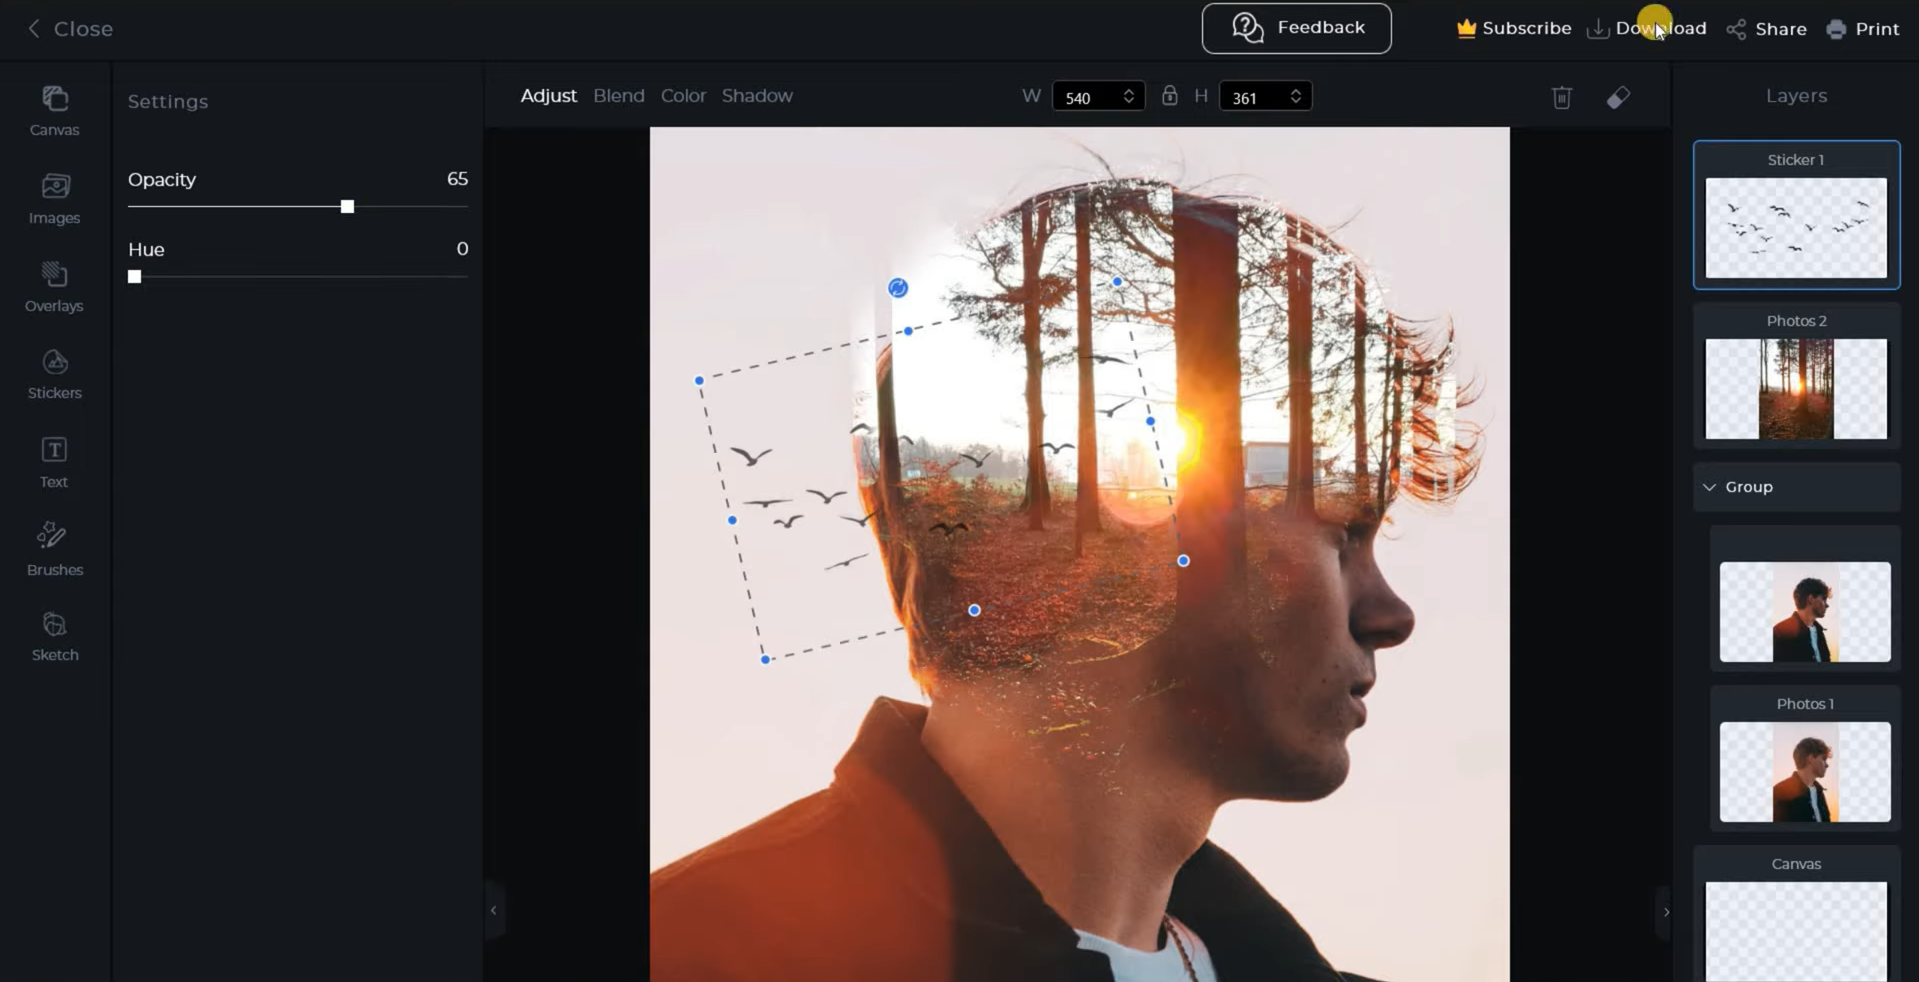The width and height of the screenshot is (1919, 982).
Task: Switch to the Blend tab
Action: [618, 95]
